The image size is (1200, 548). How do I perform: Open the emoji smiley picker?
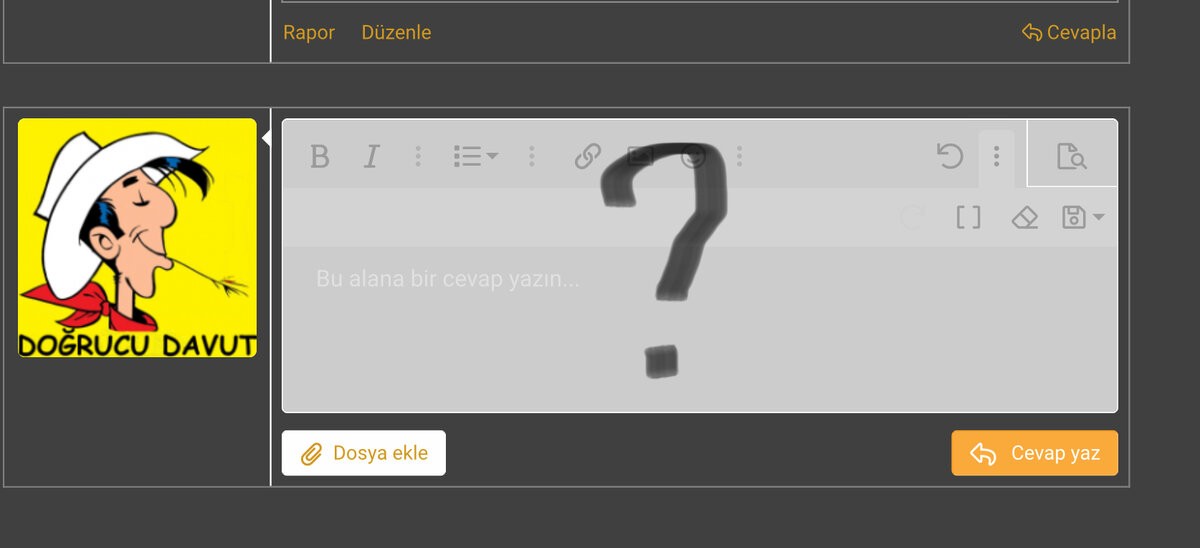click(692, 156)
